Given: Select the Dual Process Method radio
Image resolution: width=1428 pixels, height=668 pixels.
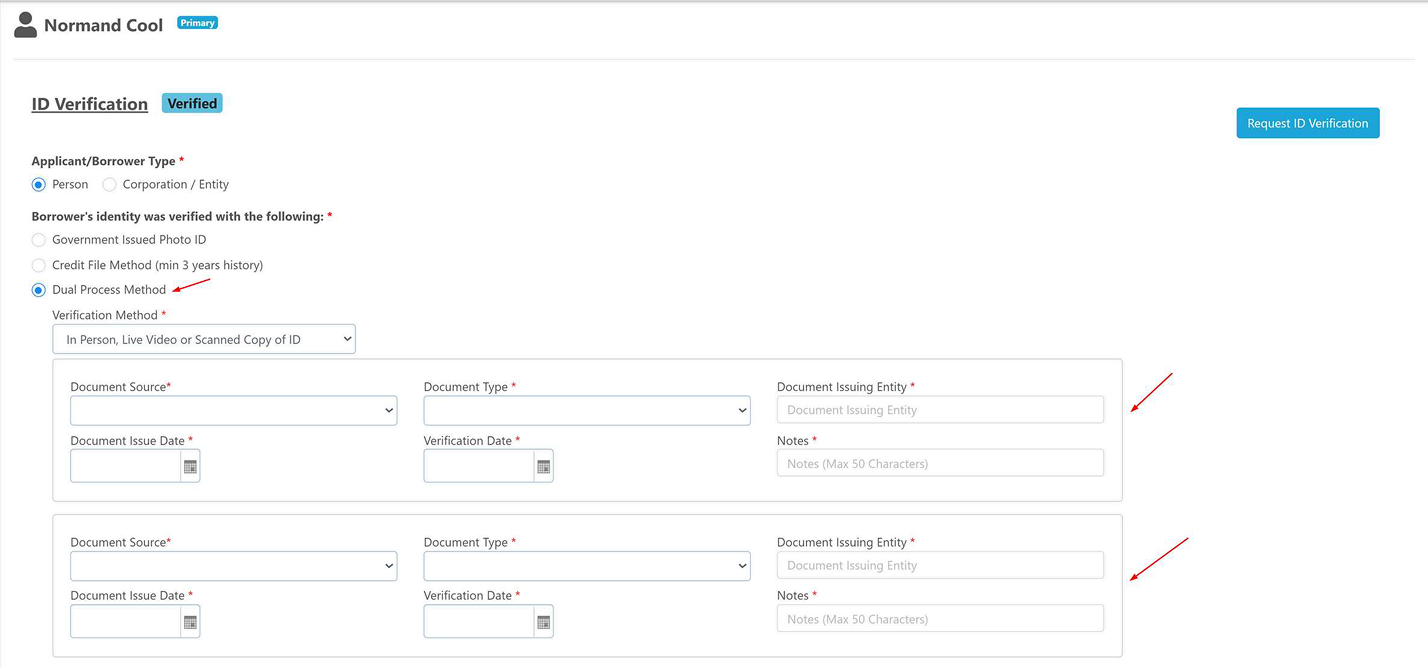Looking at the screenshot, I should coord(39,290).
